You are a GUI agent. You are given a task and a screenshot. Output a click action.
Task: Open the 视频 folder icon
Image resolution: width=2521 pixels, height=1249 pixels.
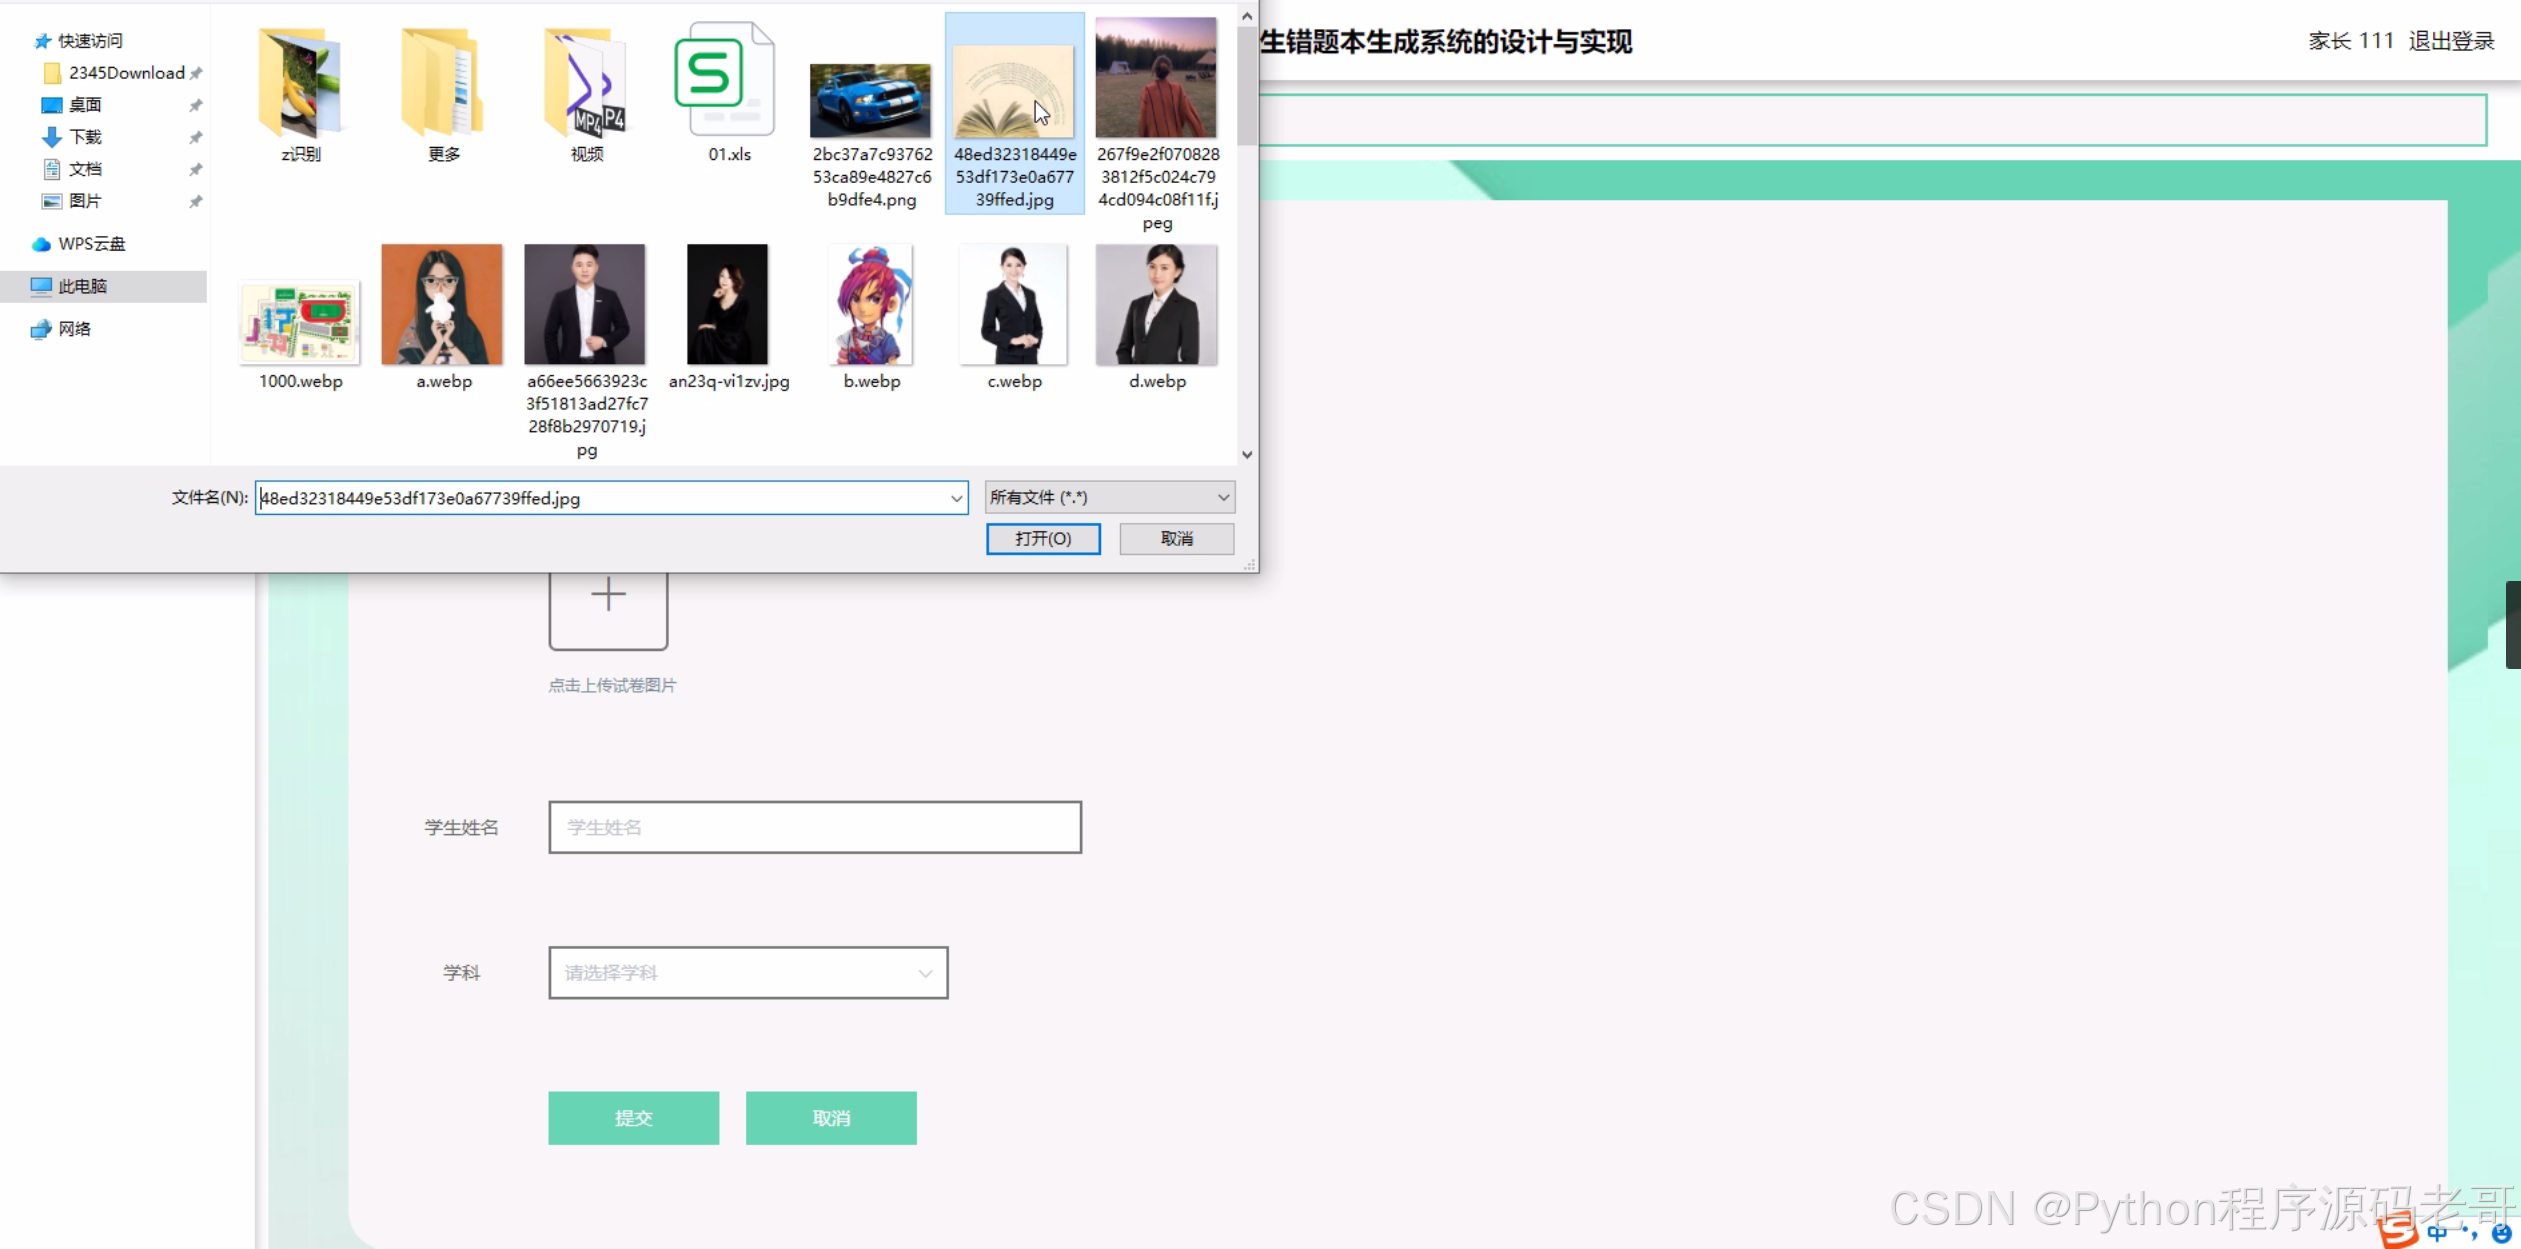coord(586,85)
